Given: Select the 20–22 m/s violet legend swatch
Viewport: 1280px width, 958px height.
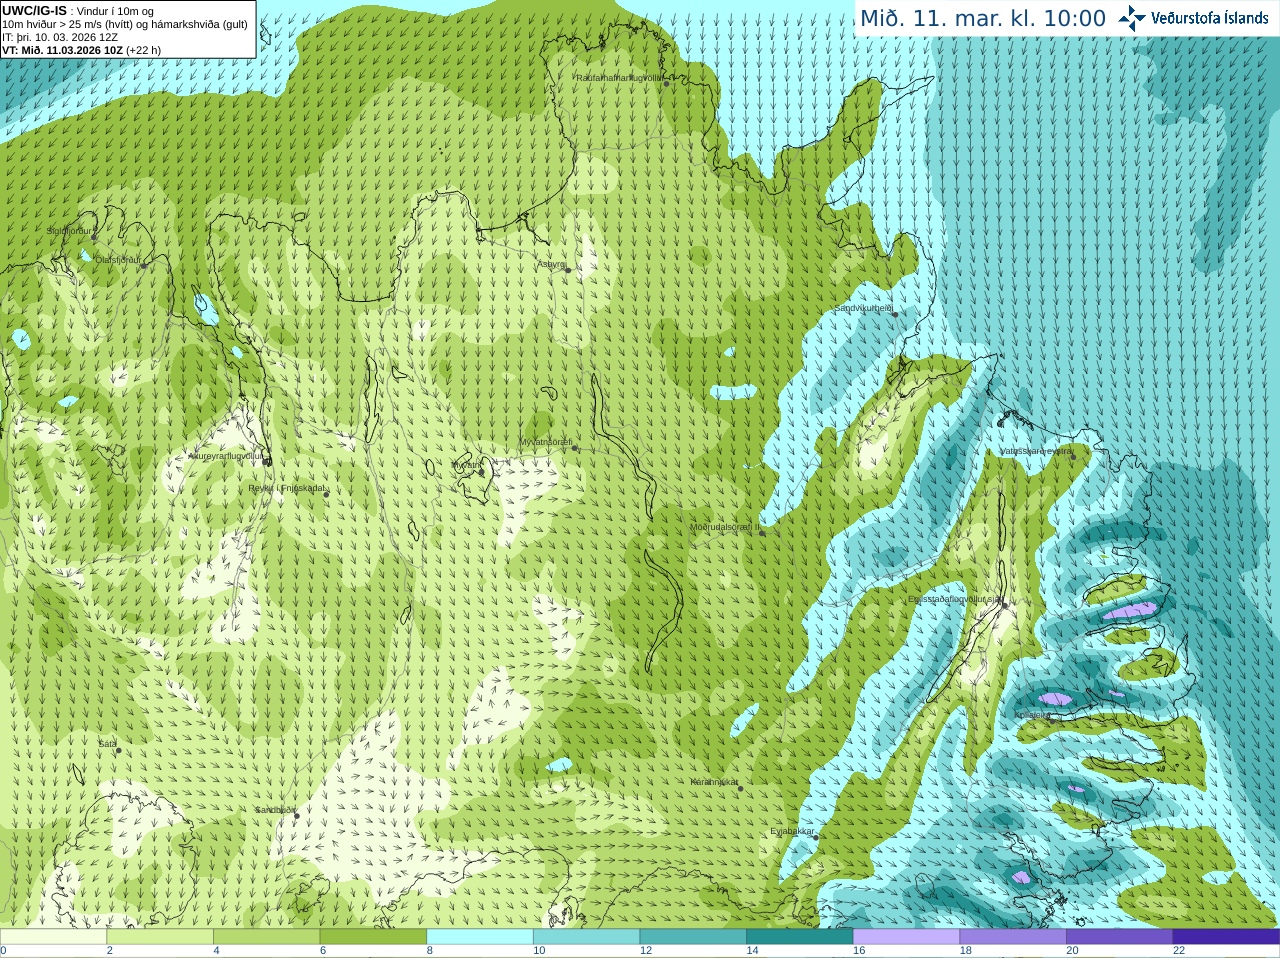Looking at the screenshot, I should point(1120,937).
